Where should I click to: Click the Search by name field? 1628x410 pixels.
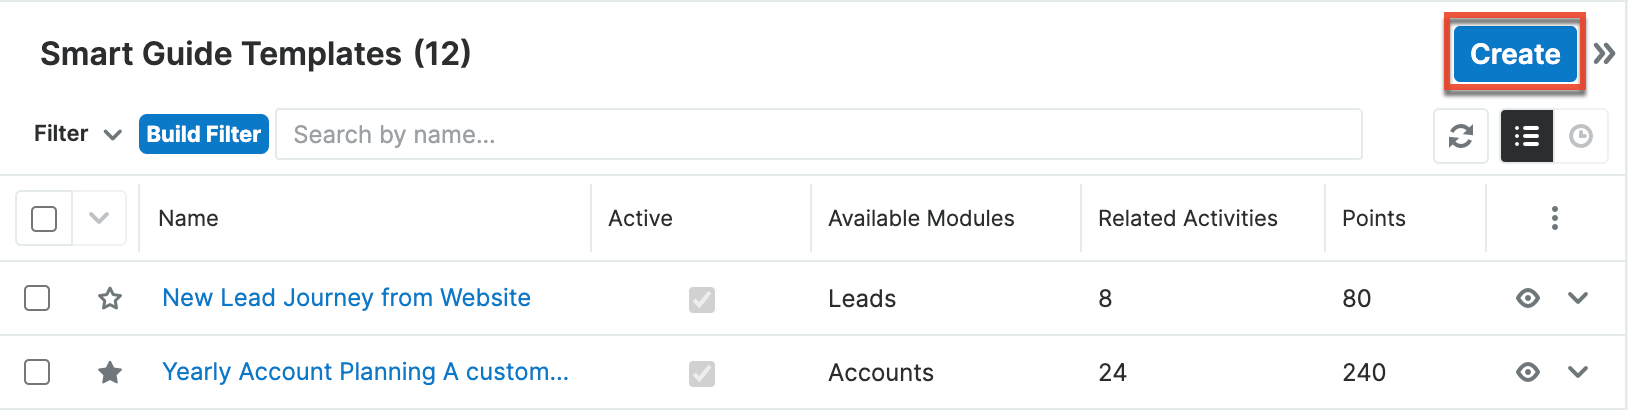[x=818, y=135]
